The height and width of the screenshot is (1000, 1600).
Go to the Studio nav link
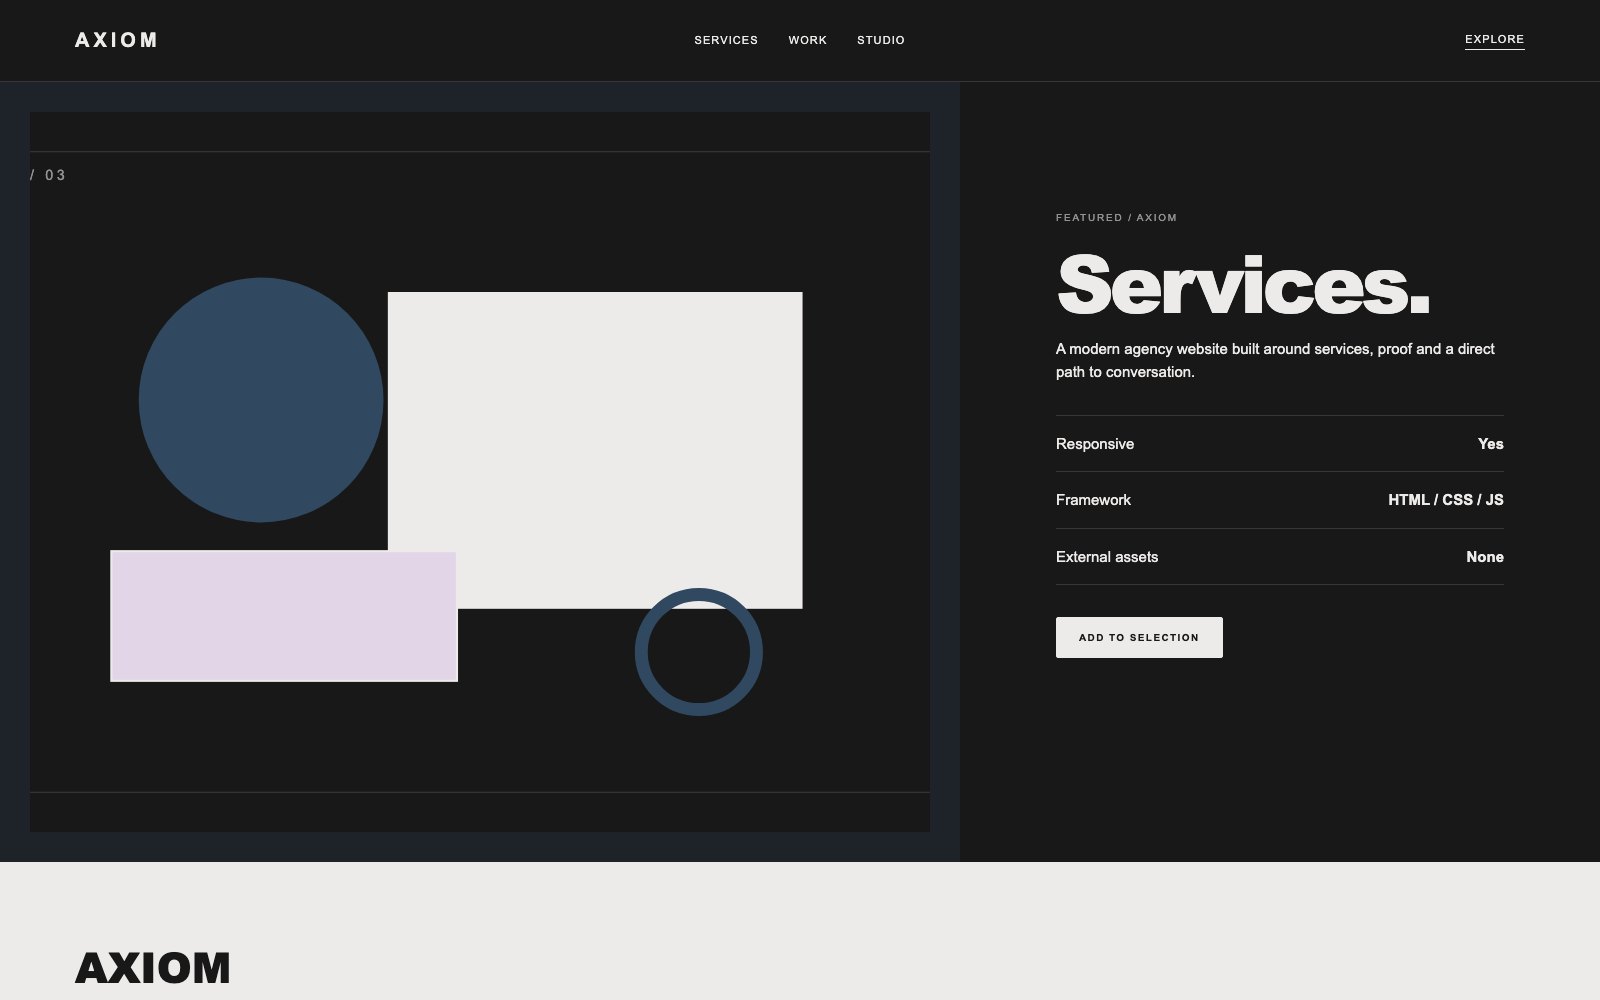[880, 40]
